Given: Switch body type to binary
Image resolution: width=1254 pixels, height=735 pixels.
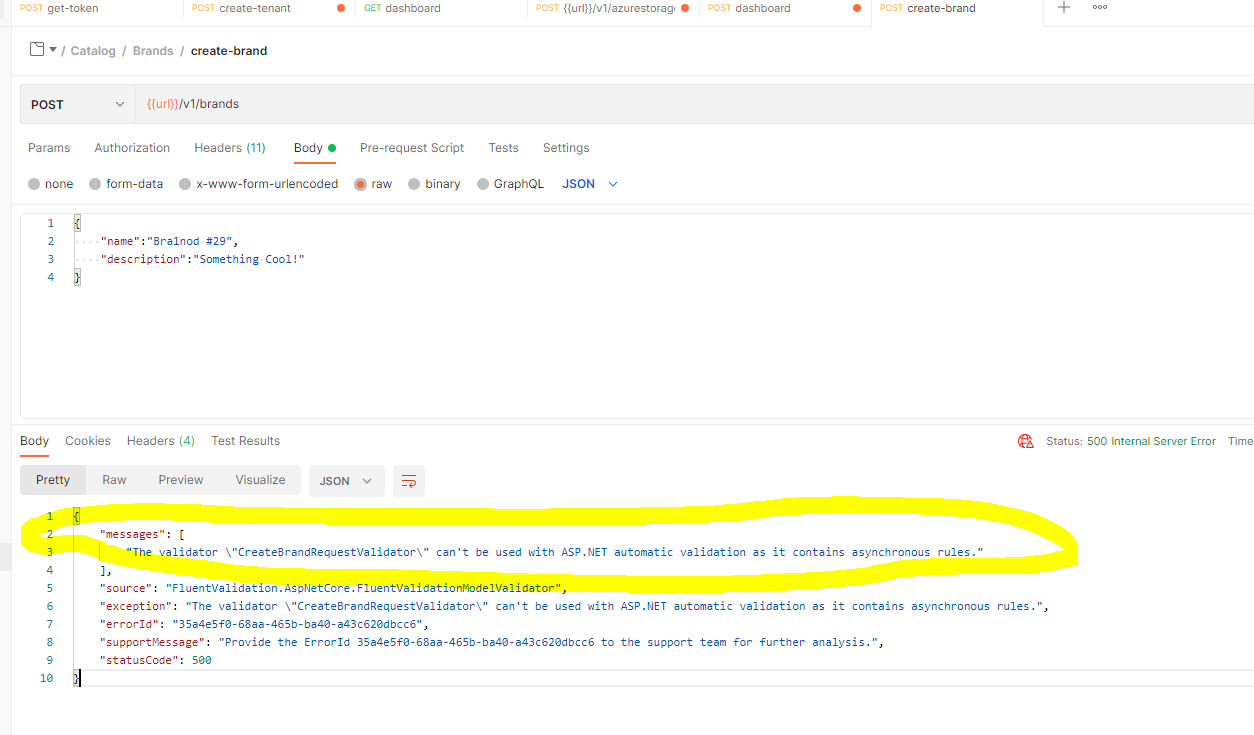Looking at the screenshot, I should pyautogui.click(x=434, y=183).
